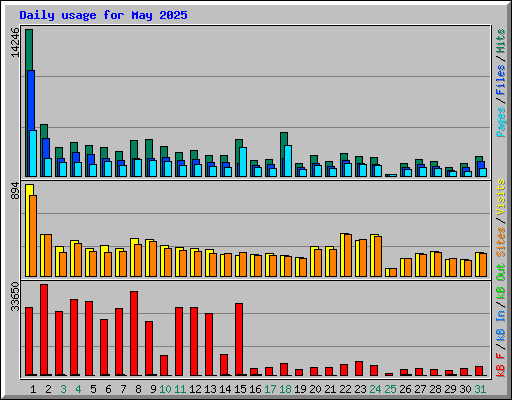Image resolution: width=512 pixels, height=400 pixels.
Task: Click the day 16 axis label
Action: [255, 389]
